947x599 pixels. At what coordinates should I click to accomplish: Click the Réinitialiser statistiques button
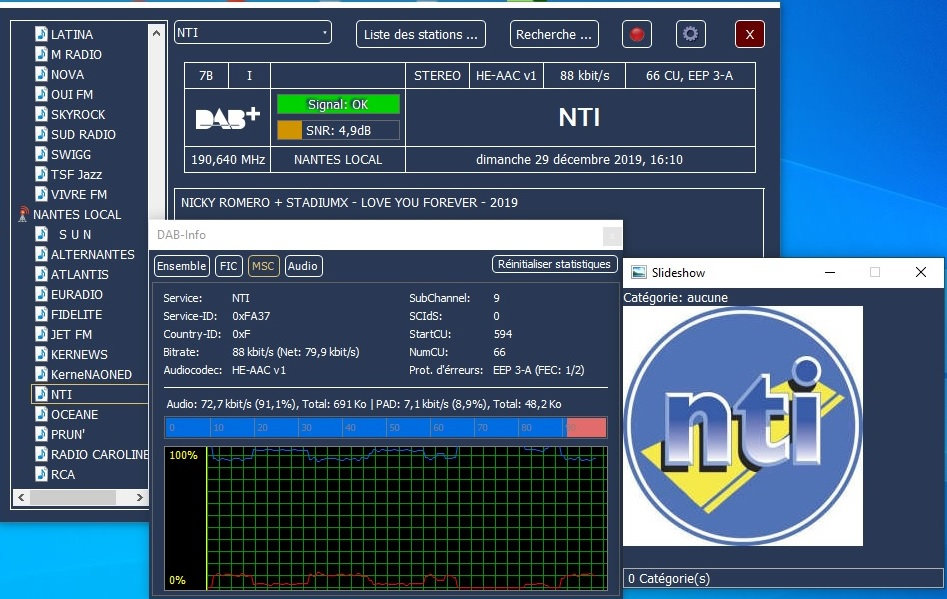(553, 264)
